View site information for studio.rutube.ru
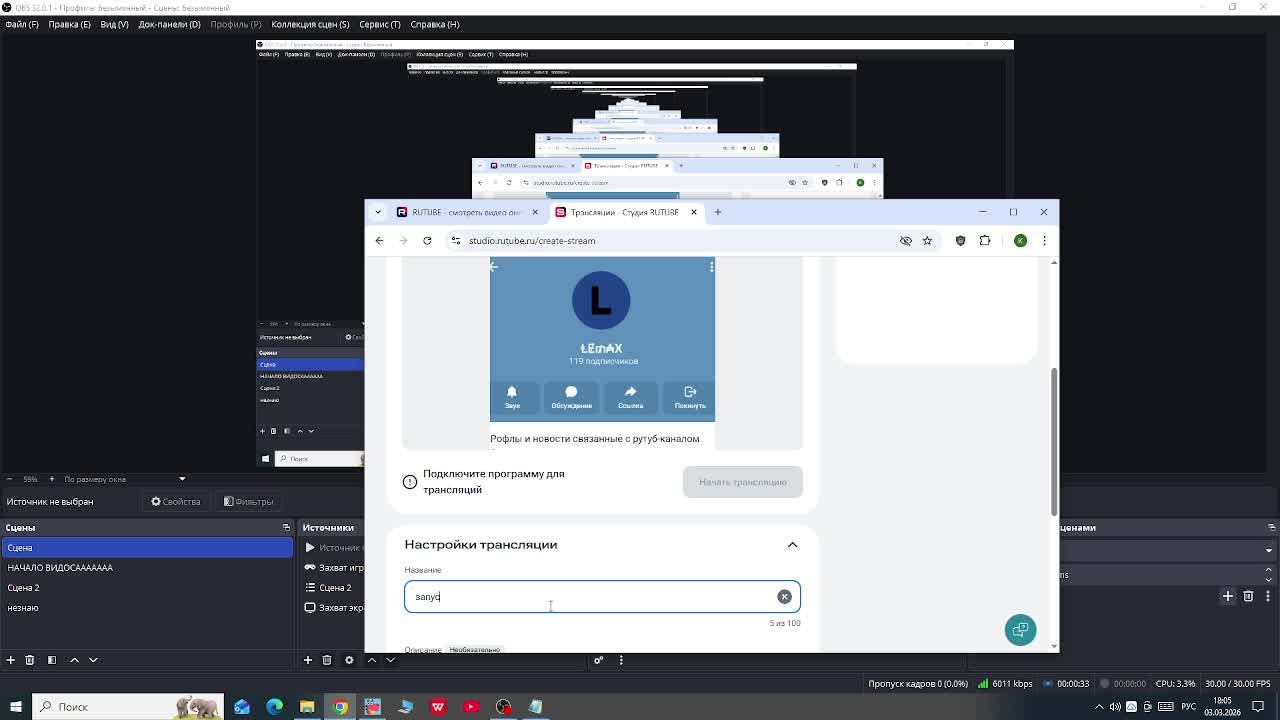The image size is (1280, 720). [x=456, y=241]
